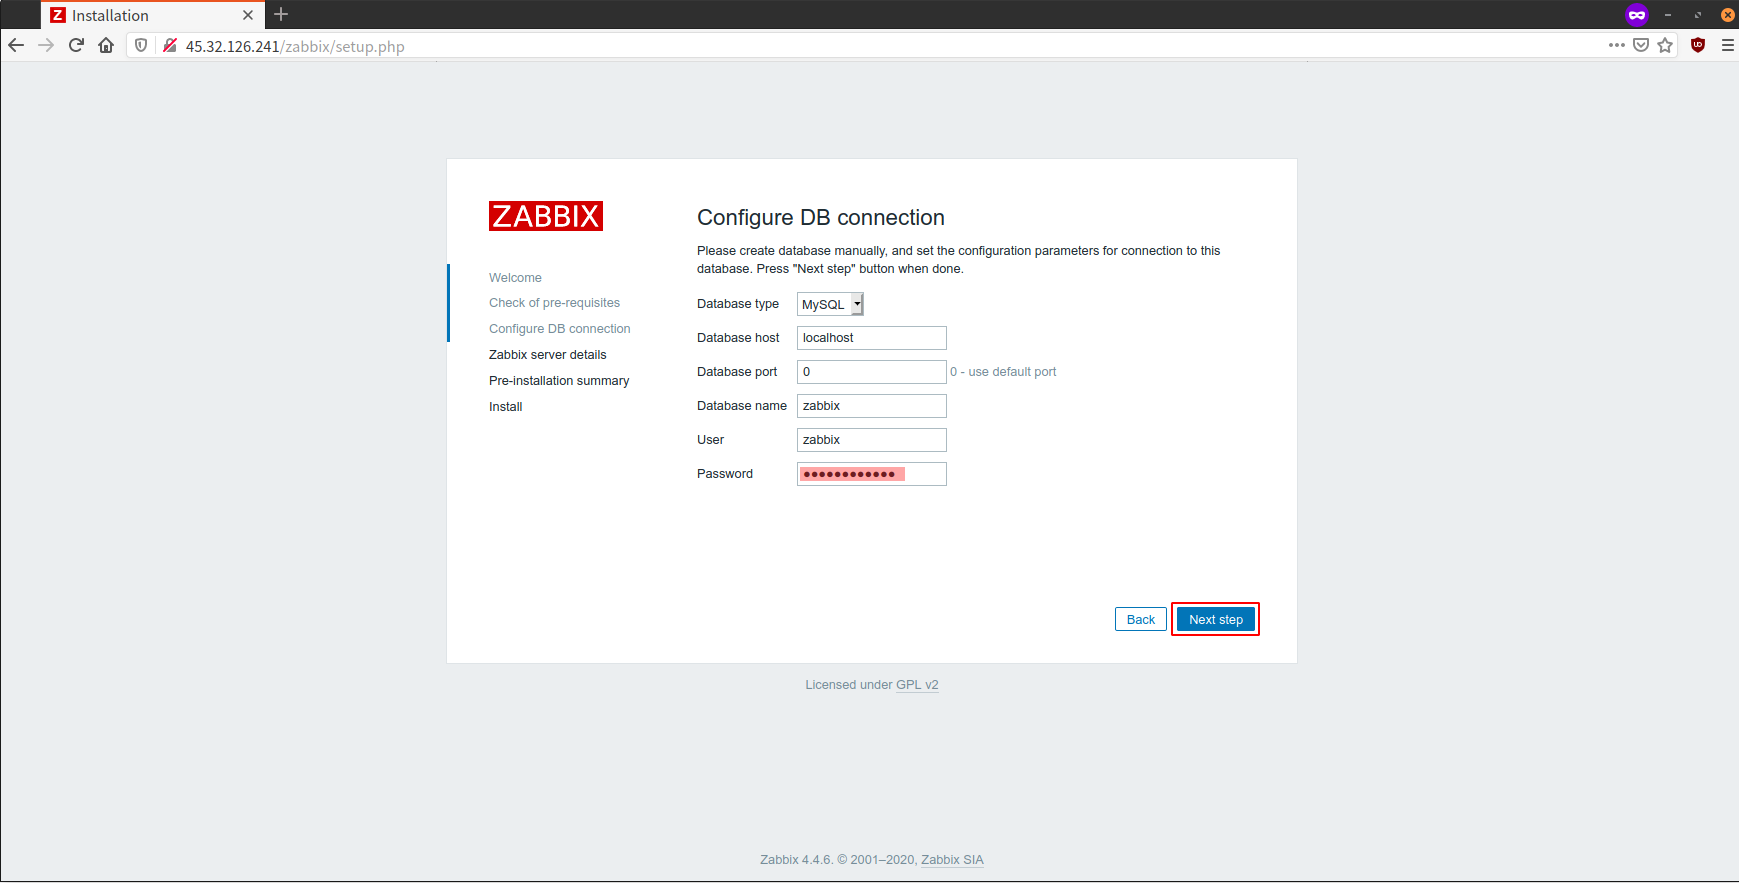Click the browser forward arrow
This screenshot has height=883, width=1739.
pyautogui.click(x=46, y=45)
